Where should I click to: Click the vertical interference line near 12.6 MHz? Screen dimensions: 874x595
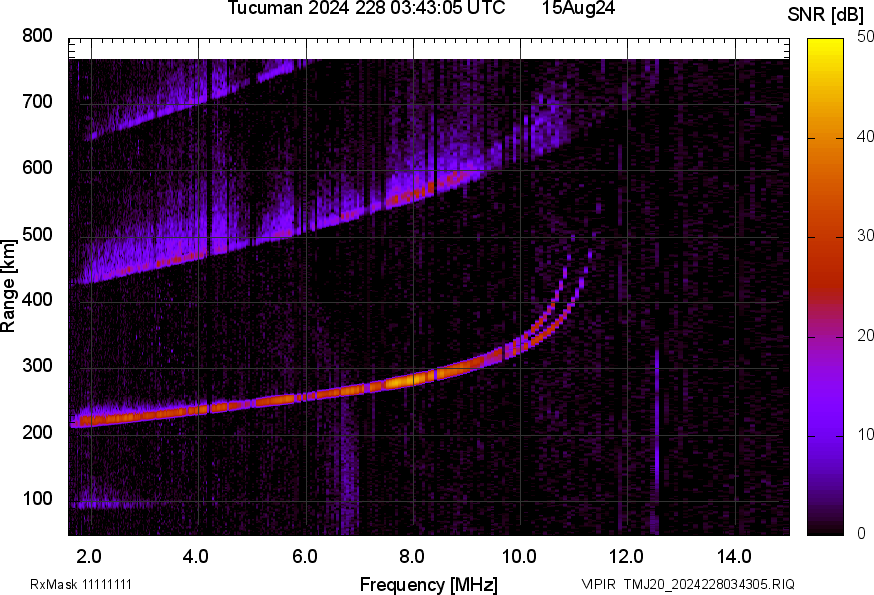(x=656, y=420)
